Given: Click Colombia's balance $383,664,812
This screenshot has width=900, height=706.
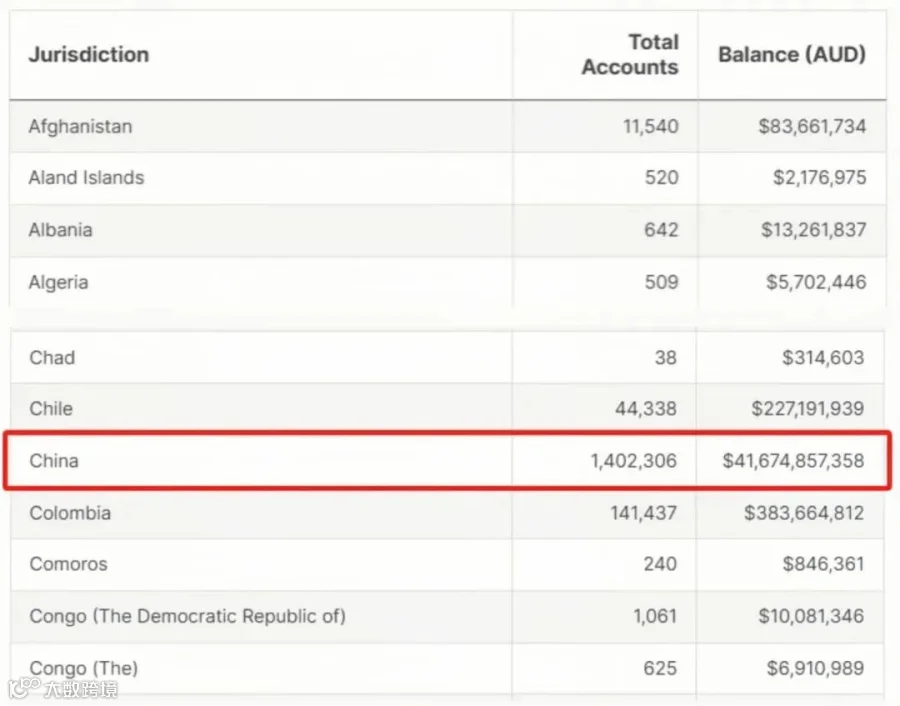Looking at the screenshot, I should pos(804,513).
